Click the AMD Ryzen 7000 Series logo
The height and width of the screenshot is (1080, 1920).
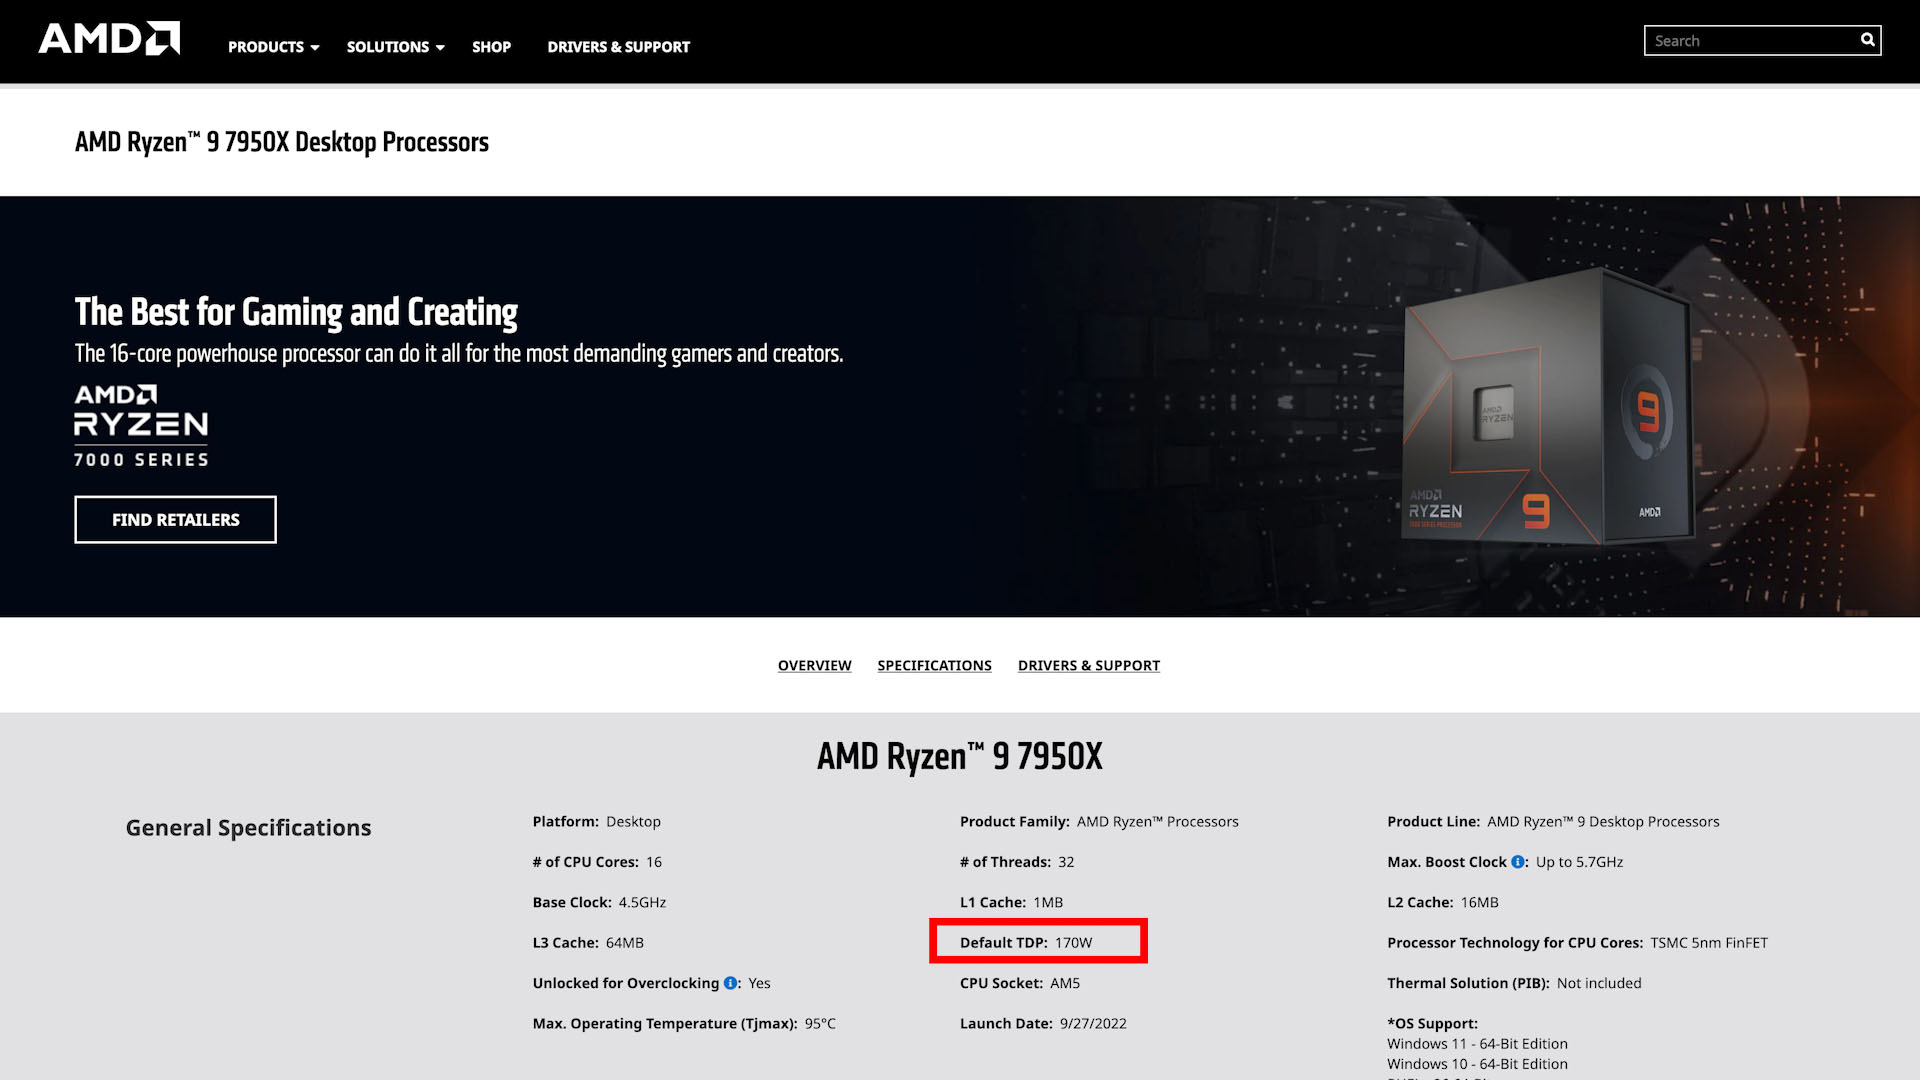pos(141,426)
